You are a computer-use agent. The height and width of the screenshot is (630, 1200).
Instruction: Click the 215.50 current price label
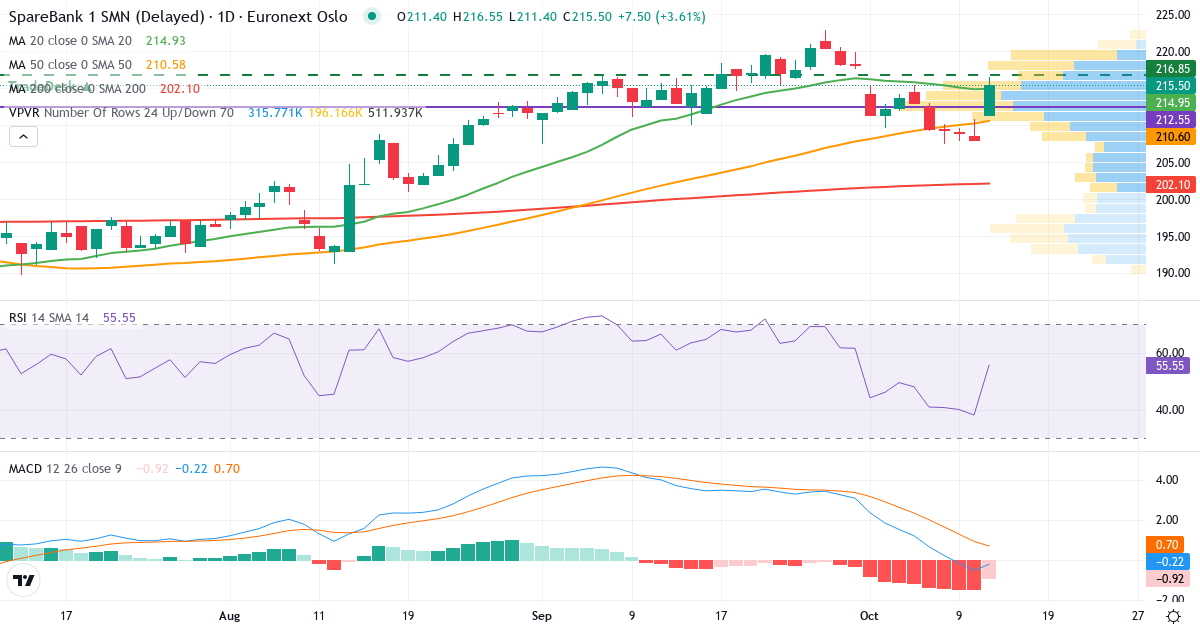click(1171, 86)
